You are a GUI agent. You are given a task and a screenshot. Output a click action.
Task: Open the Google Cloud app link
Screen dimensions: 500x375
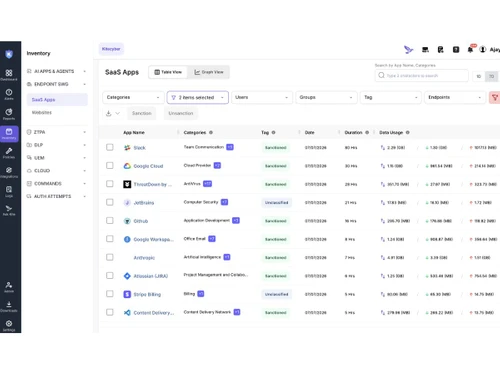148,166
